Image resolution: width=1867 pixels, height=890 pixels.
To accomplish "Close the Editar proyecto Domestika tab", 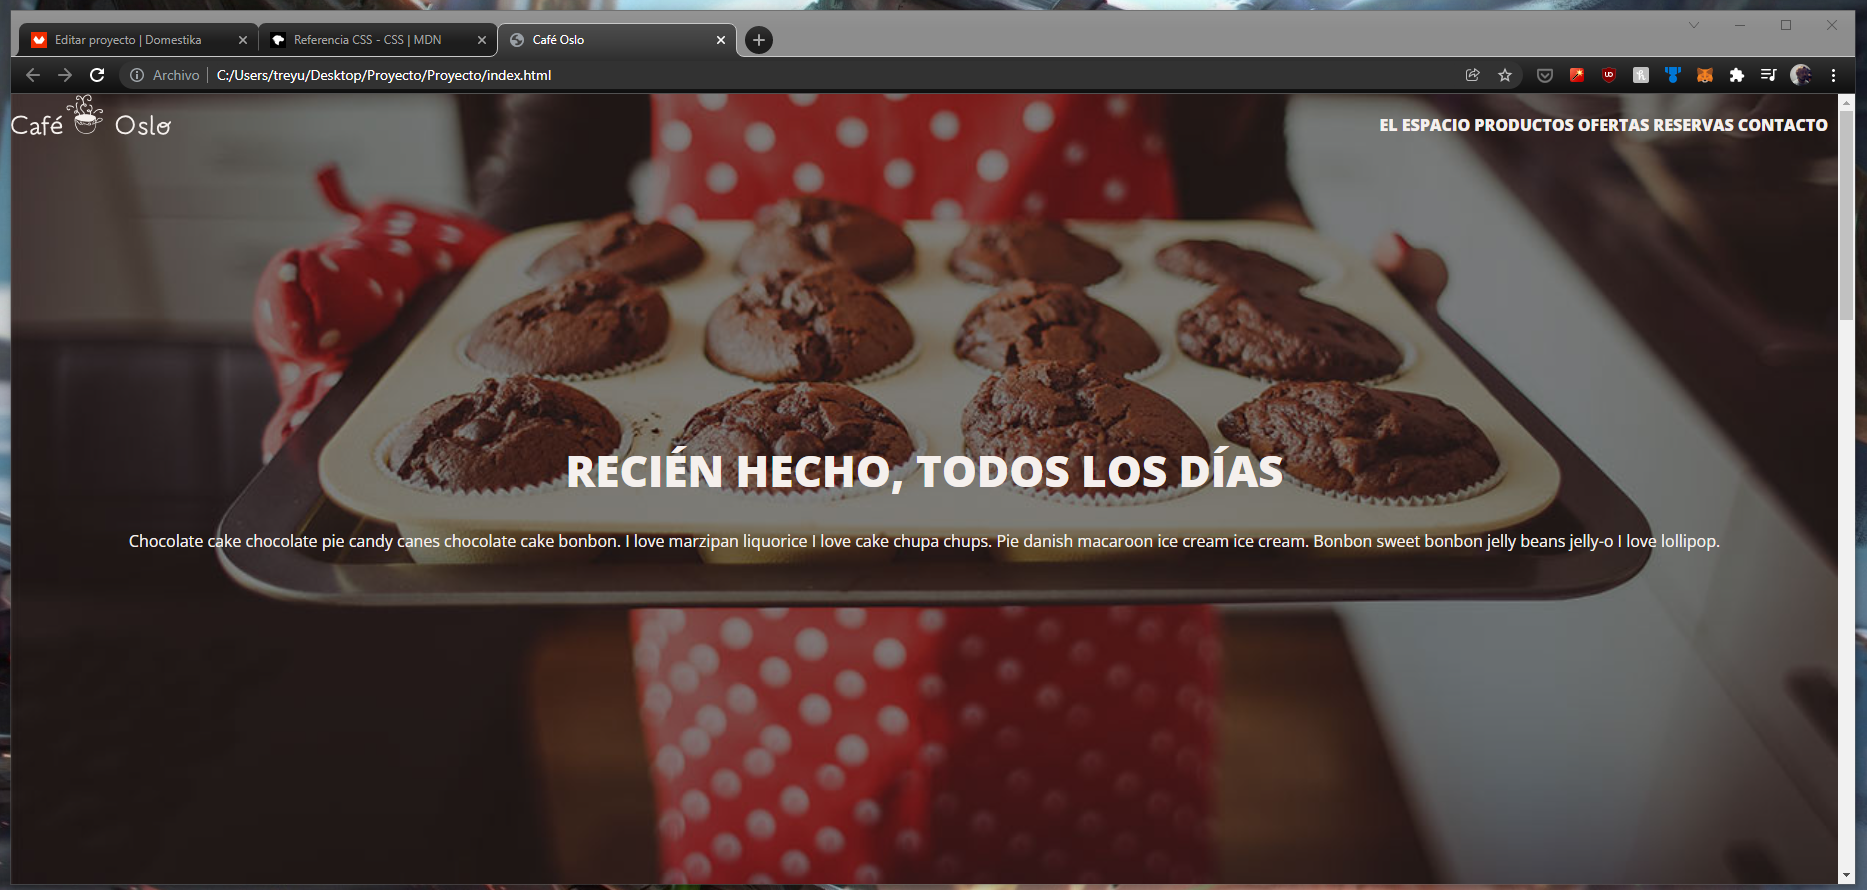I will 242,40.
